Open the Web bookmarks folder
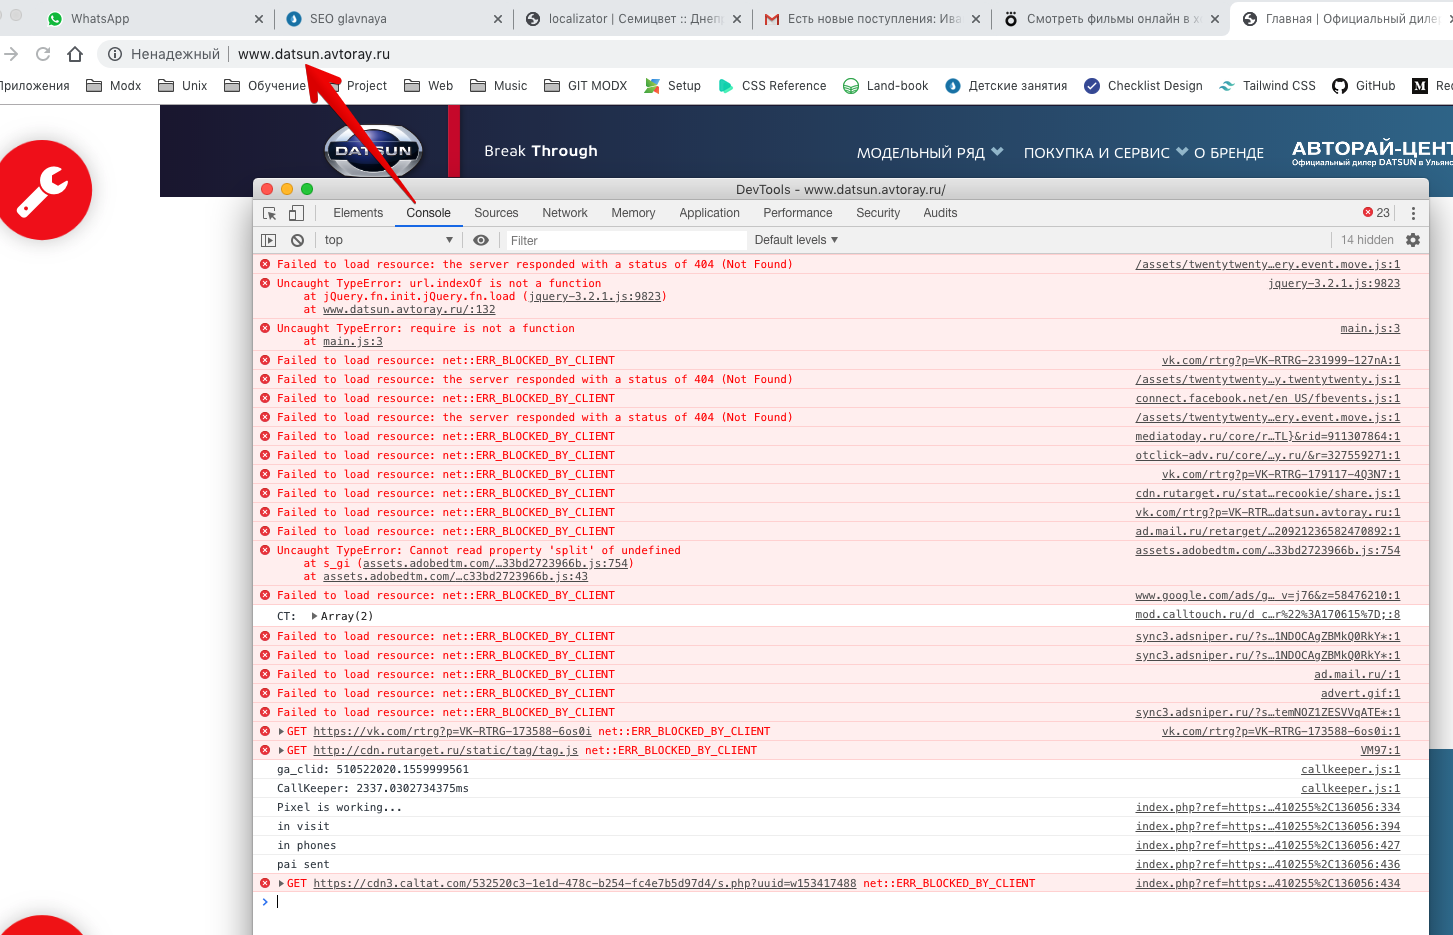The image size is (1453, 935). 429,86
